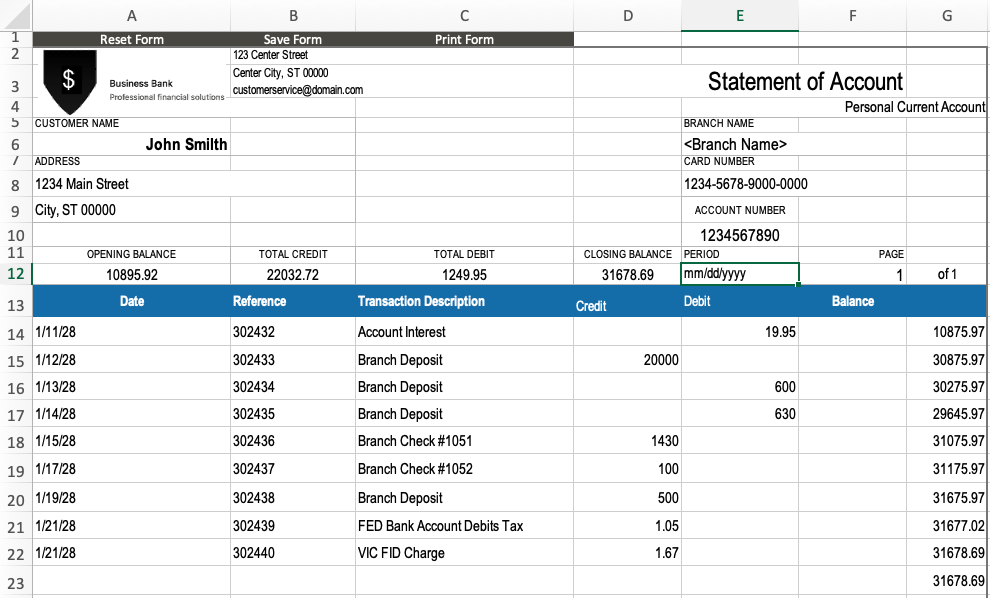Screen dimensions: 990x598
Task: Select column G header
Action: pyautogui.click(x=947, y=16)
